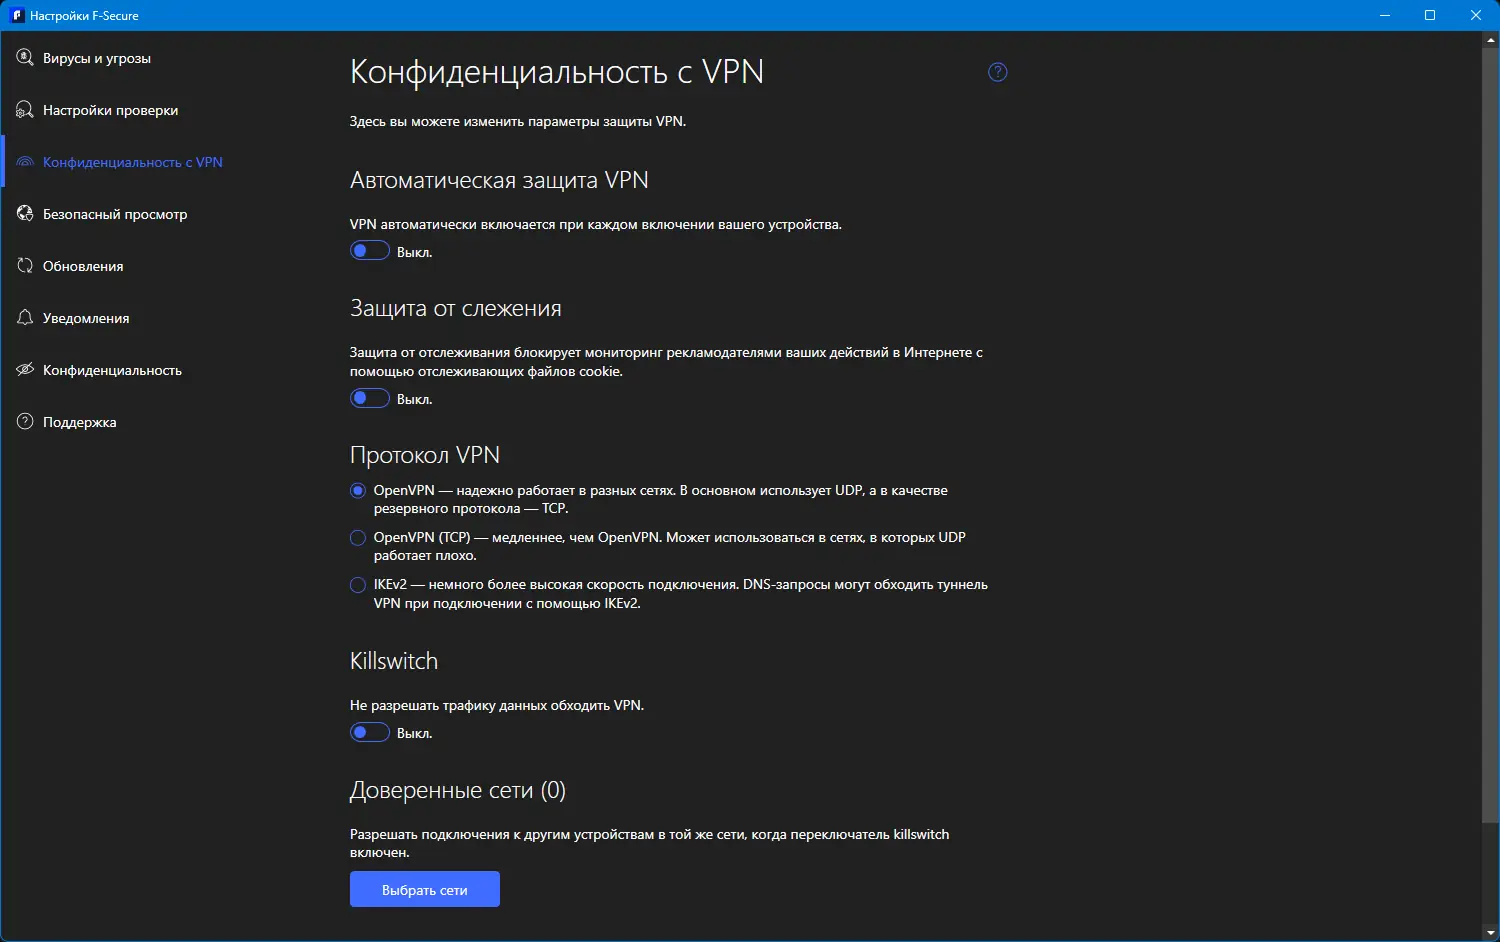1500x942 pixels.
Task: Enable the Killswitch toggle
Action: pyautogui.click(x=369, y=732)
